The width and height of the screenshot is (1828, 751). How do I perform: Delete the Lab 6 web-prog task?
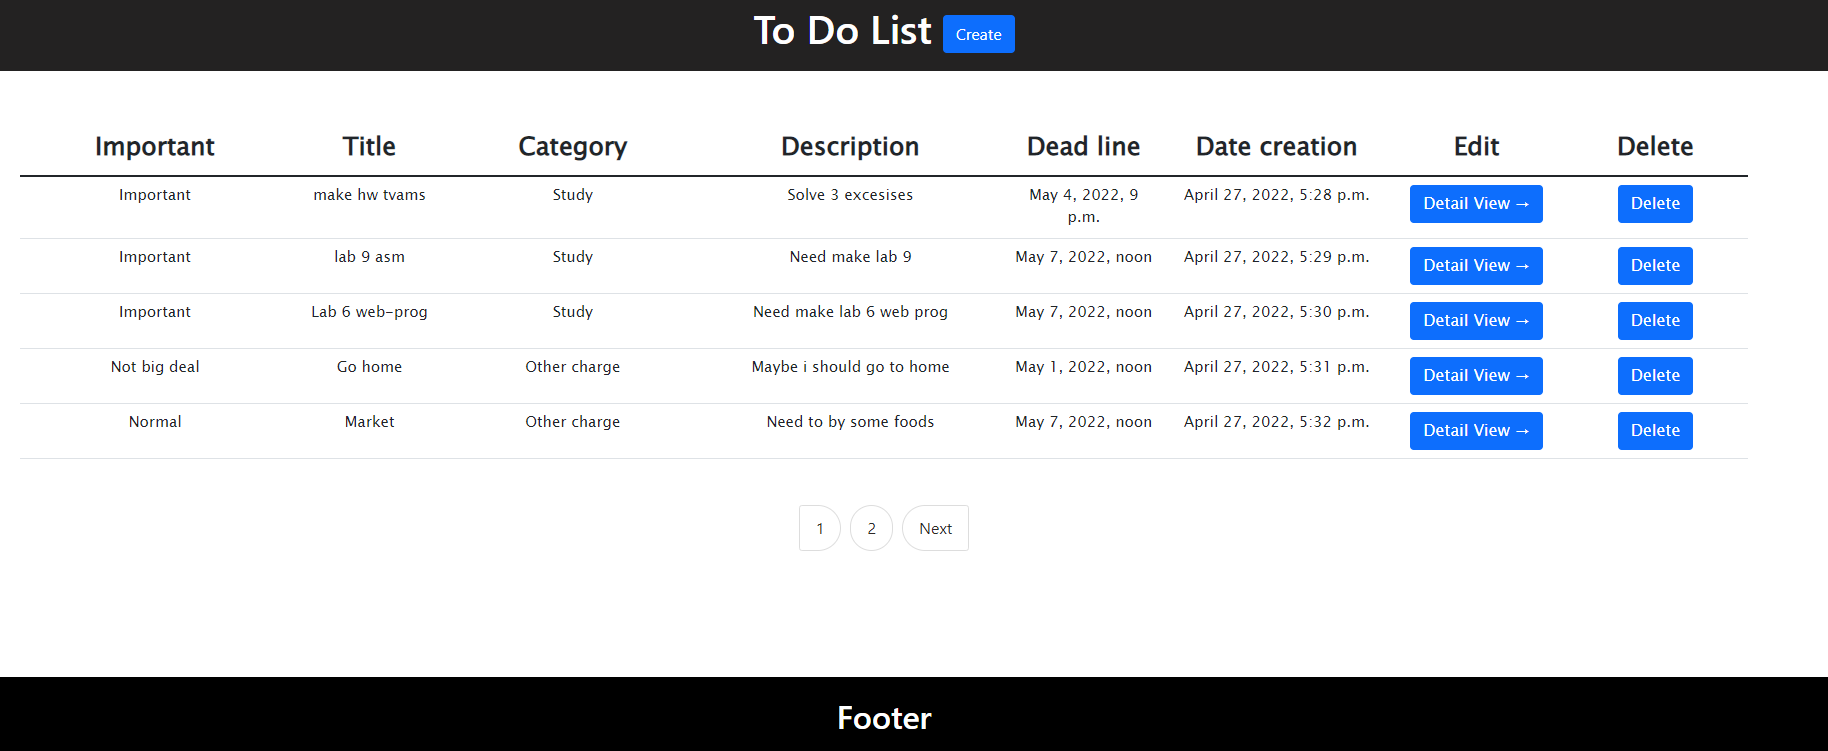(1655, 321)
